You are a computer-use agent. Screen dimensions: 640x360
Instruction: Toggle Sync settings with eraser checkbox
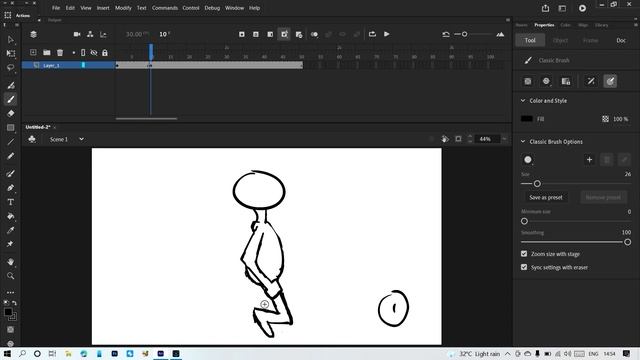tap(524, 267)
